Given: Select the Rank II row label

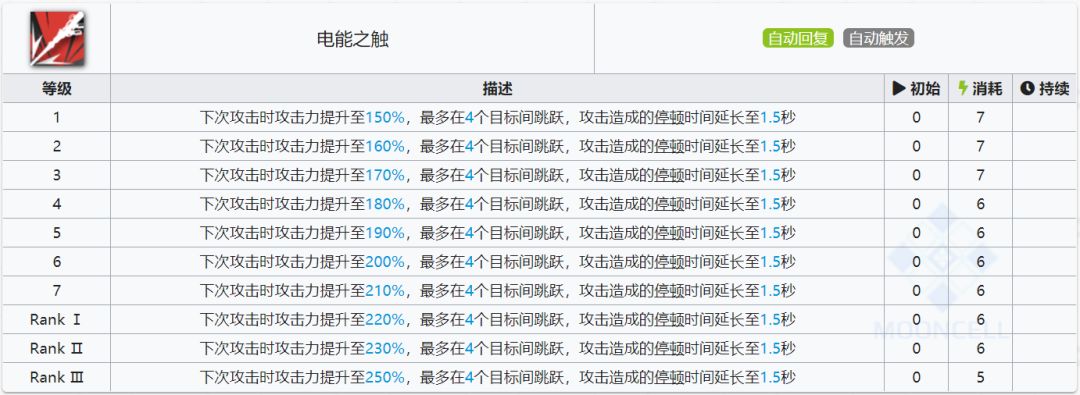Looking at the screenshot, I should pyautogui.click(x=56, y=348).
